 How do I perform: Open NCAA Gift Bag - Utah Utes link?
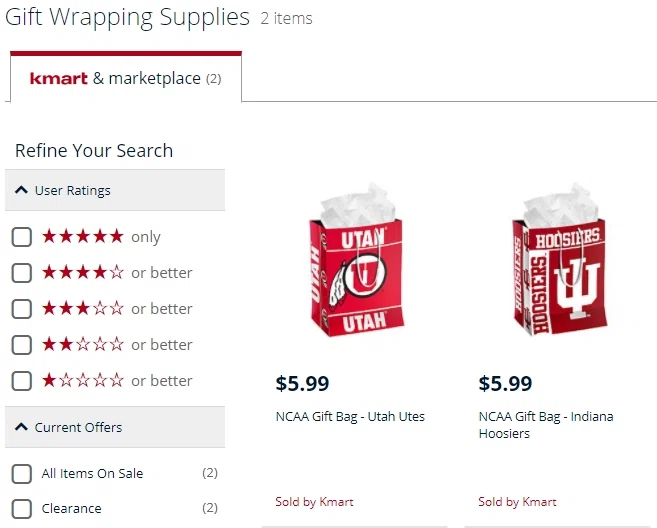350,416
